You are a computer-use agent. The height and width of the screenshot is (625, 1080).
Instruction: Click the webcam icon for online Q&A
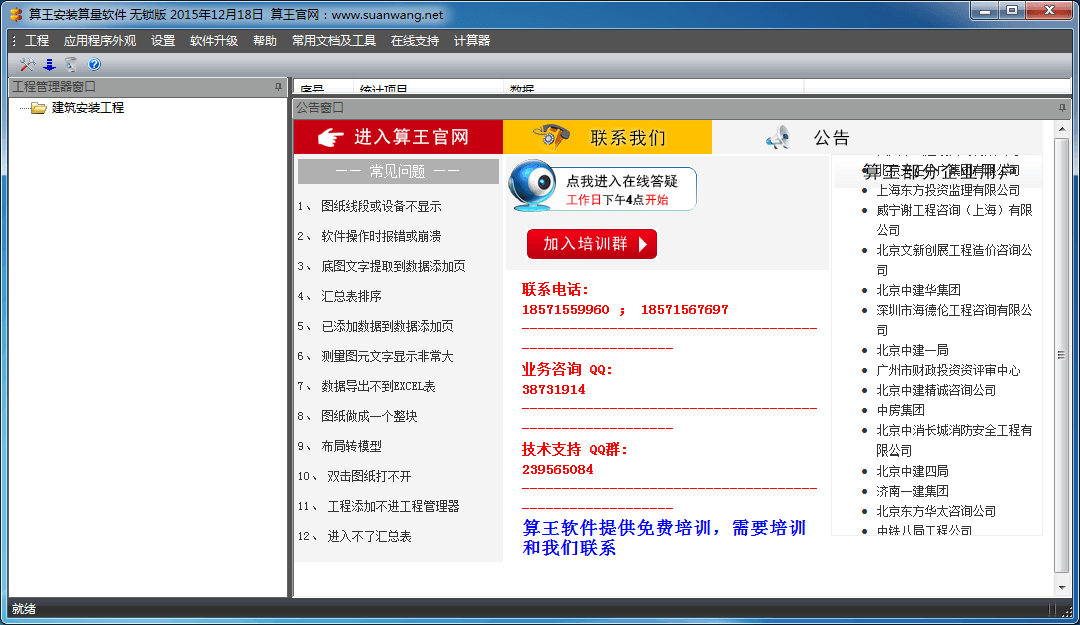[x=532, y=185]
